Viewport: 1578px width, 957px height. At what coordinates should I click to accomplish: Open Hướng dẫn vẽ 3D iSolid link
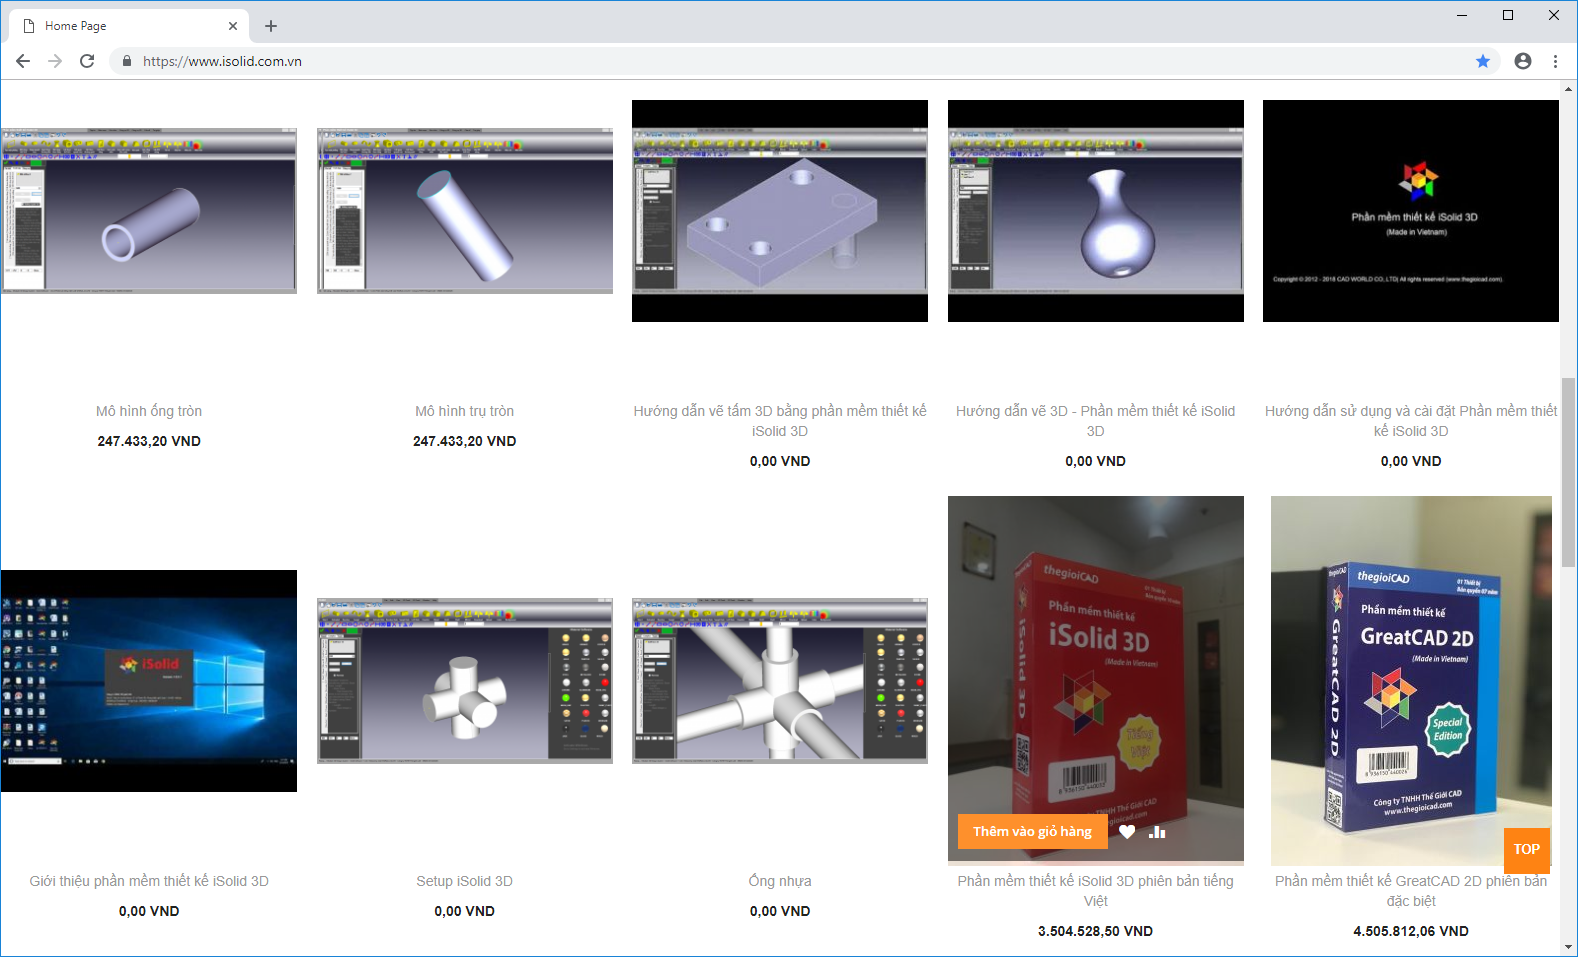(x=1096, y=421)
